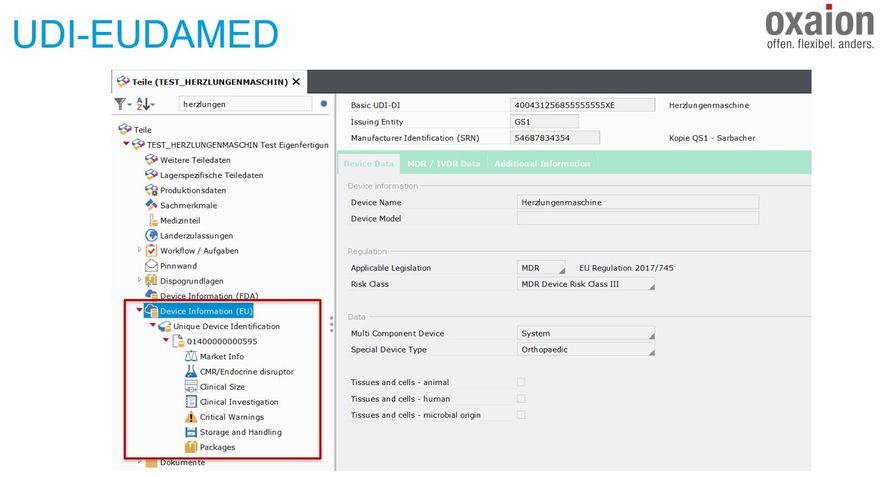Select the Storage and Handling tree item
The image size is (880, 477).
point(241,432)
